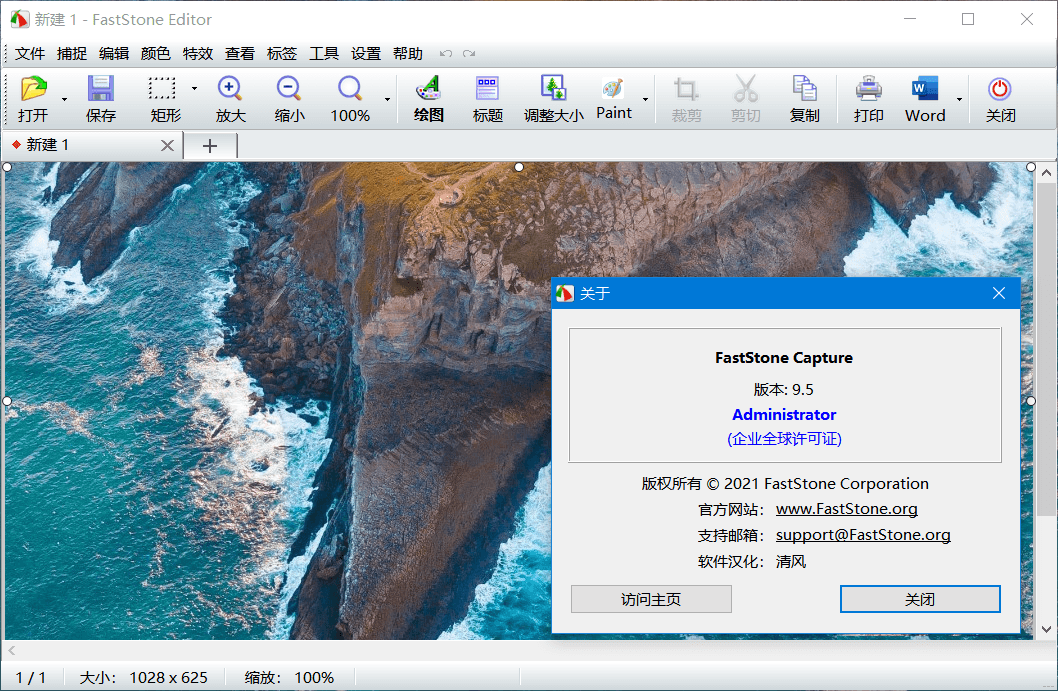Close the 关于 dialog with X
Image resolution: width=1058 pixels, height=691 pixels.
coord(999,293)
